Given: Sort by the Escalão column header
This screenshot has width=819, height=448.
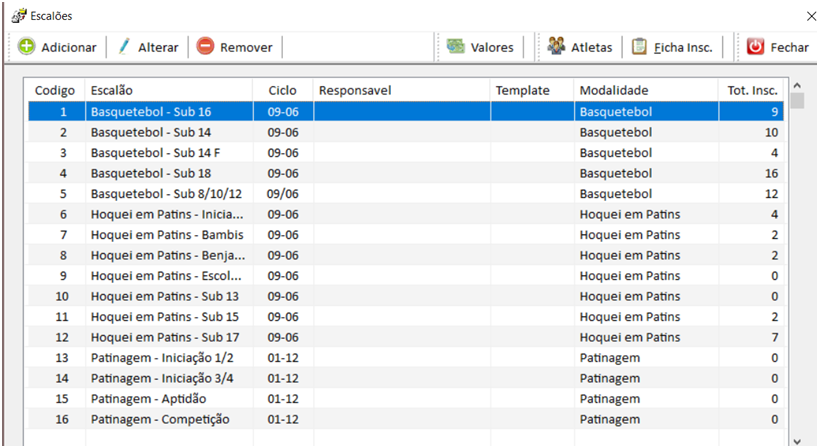Looking at the screenshot, I should (x=168, y=90).
